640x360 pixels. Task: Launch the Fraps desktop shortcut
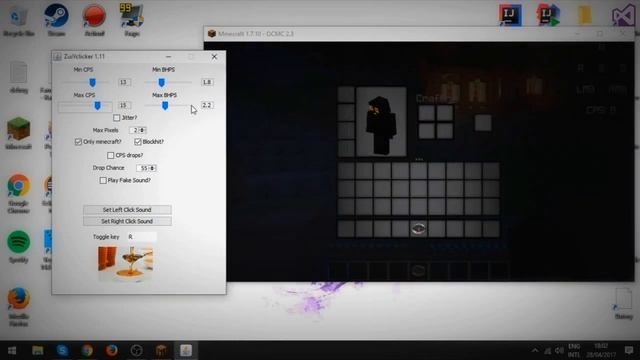pos(132,20)
